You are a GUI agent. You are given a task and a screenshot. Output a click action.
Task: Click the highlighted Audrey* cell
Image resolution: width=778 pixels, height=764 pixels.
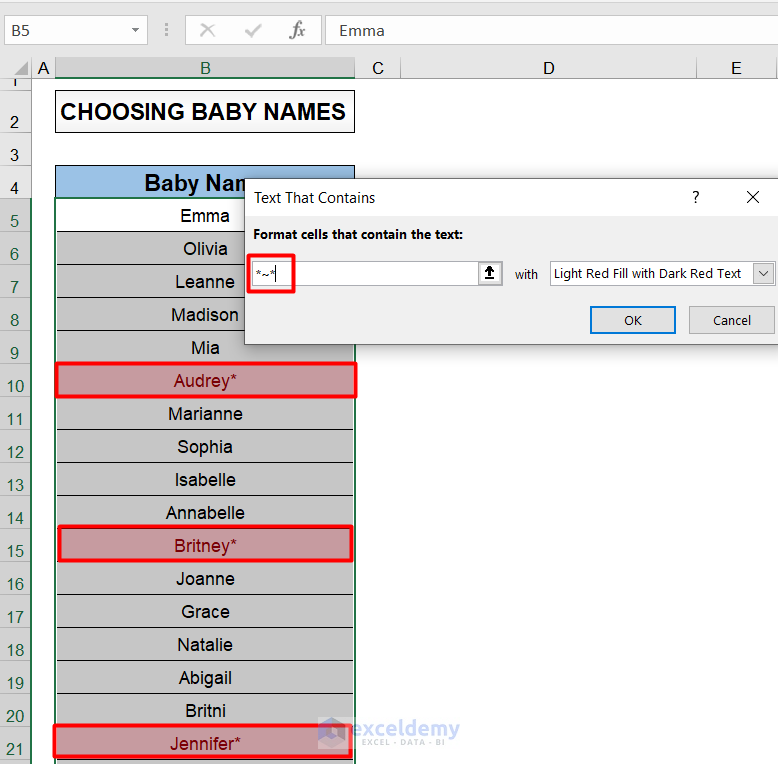click(x=205, y=381)
